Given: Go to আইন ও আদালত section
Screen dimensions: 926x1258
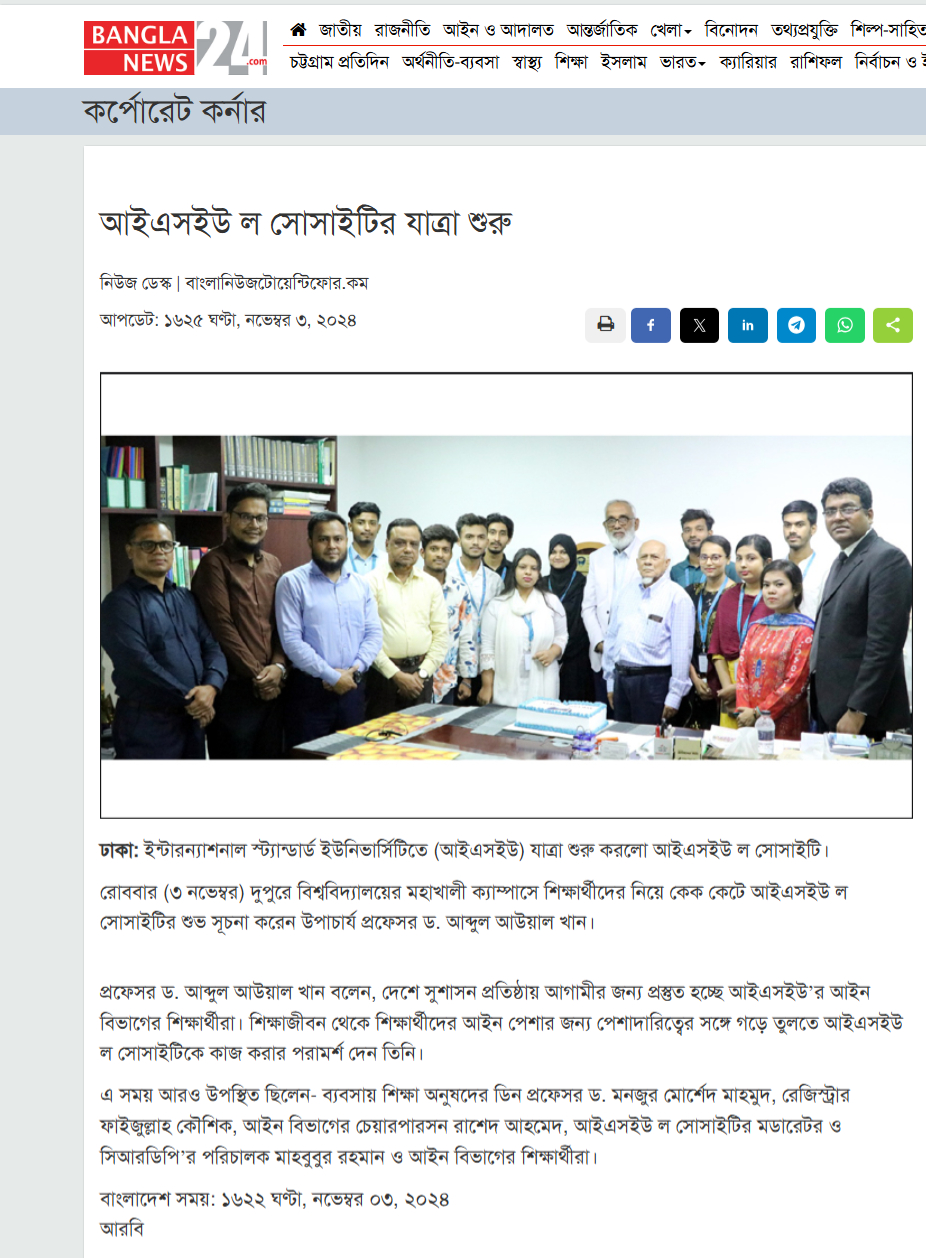Looking at the screenshot, I should 498,30.
